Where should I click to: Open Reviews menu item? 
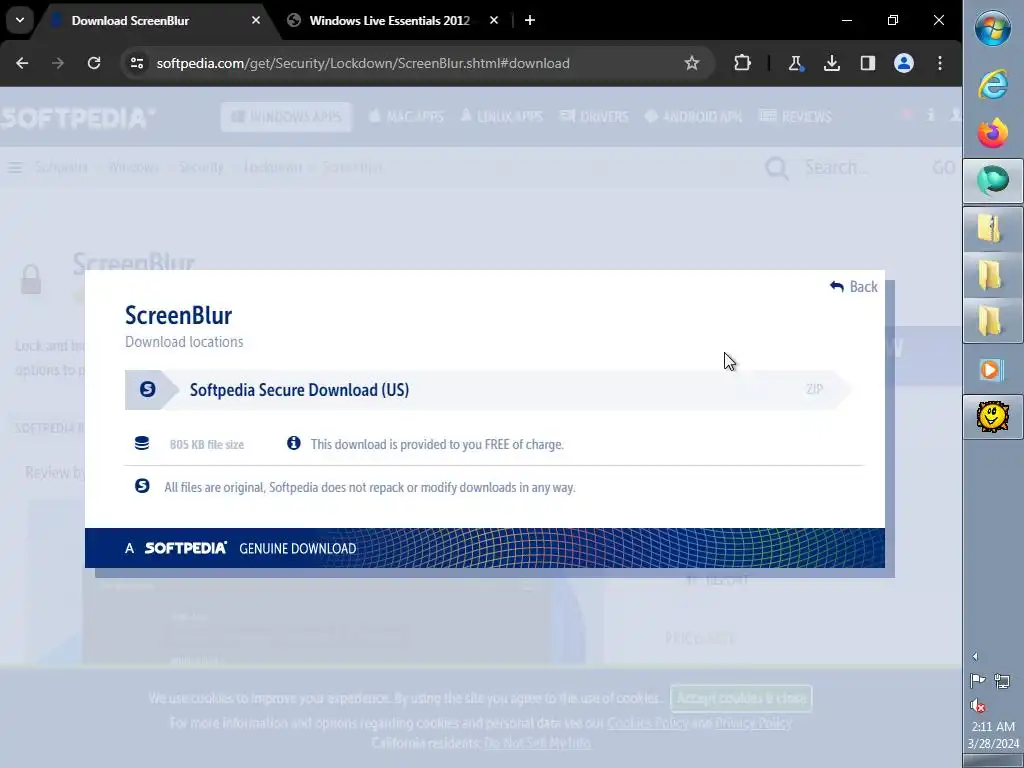(795, 117)
